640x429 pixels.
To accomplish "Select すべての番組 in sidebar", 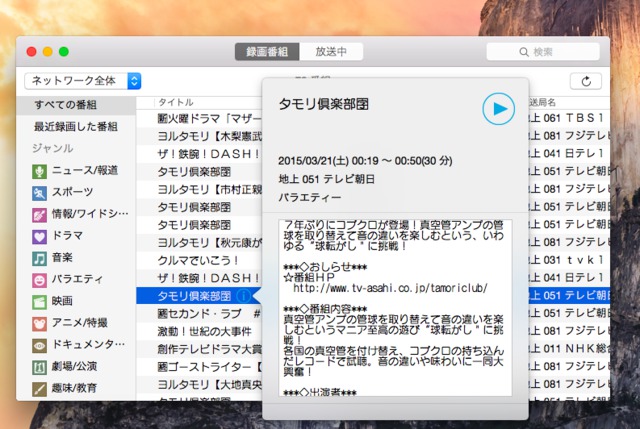I will click(70, 105).
